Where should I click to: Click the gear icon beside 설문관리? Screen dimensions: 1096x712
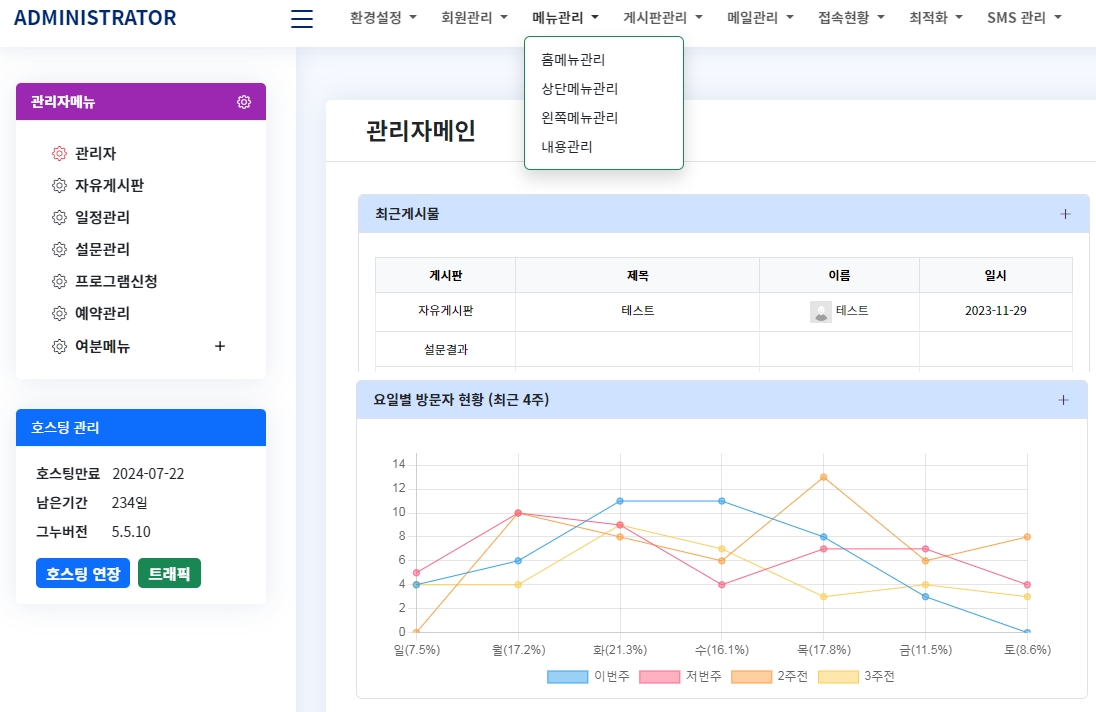point(59,250)
